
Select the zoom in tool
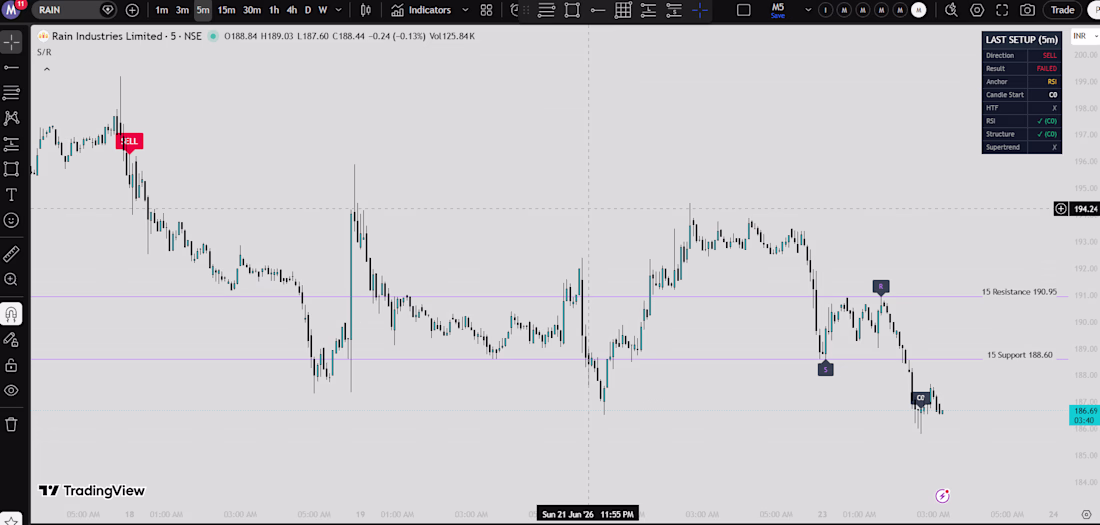11,279
